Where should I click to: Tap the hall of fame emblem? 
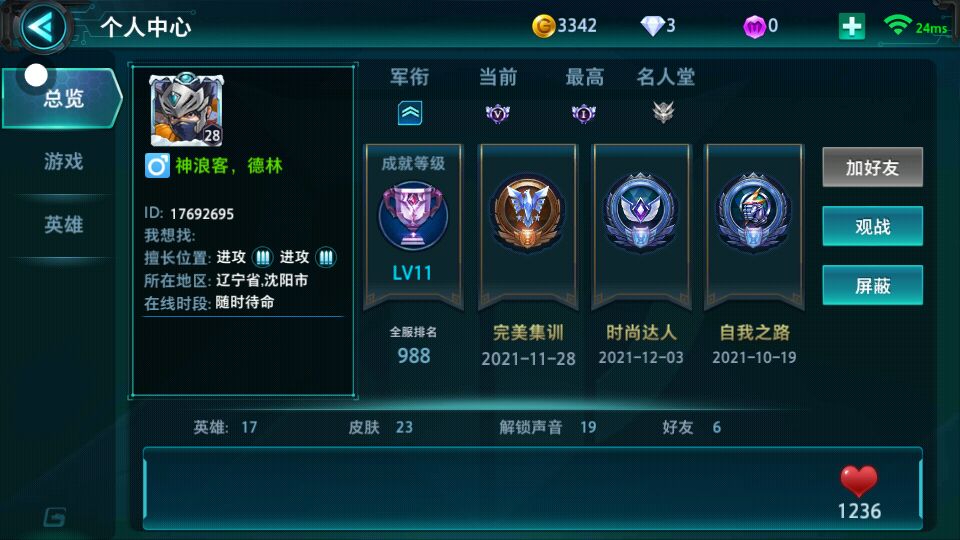[x=663, y=112]
